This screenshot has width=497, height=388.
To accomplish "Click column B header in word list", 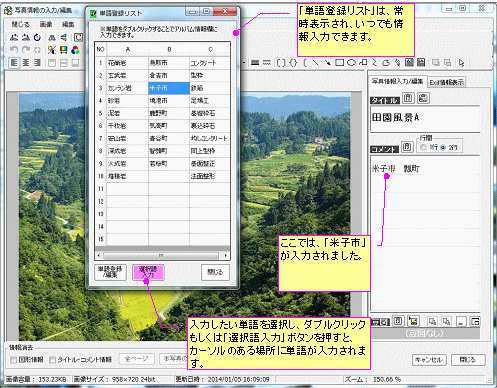I will click(x=169, y=49).
